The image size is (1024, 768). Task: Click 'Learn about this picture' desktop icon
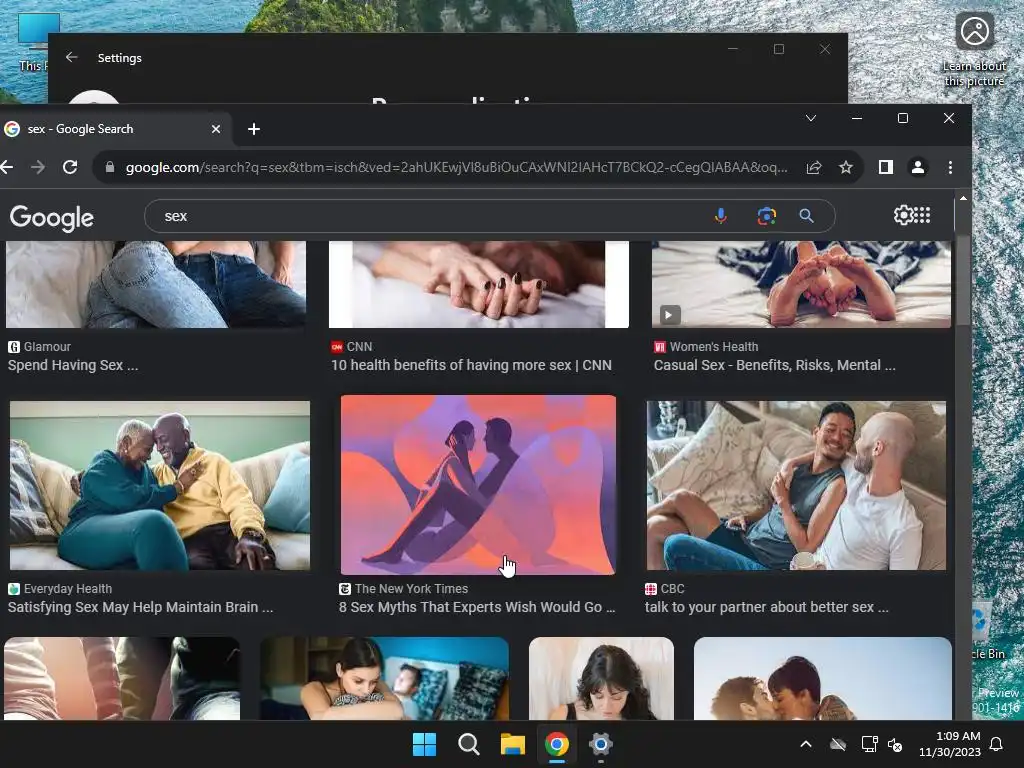pyautogui.click(x=974, y=49)
